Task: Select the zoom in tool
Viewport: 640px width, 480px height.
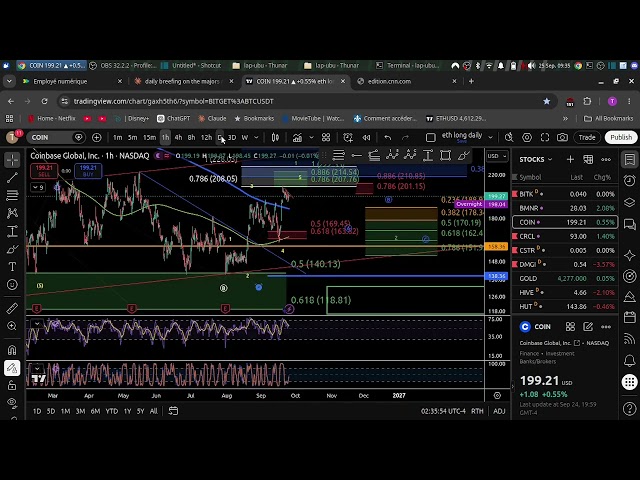Action: [12, 326]
